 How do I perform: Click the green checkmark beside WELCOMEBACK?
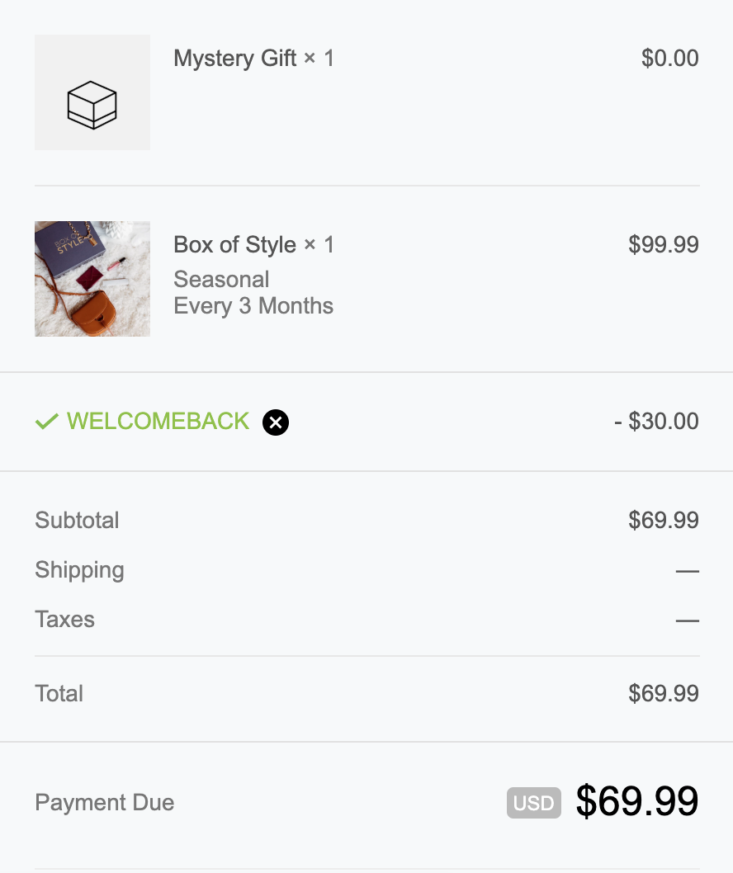pos(47,421)
